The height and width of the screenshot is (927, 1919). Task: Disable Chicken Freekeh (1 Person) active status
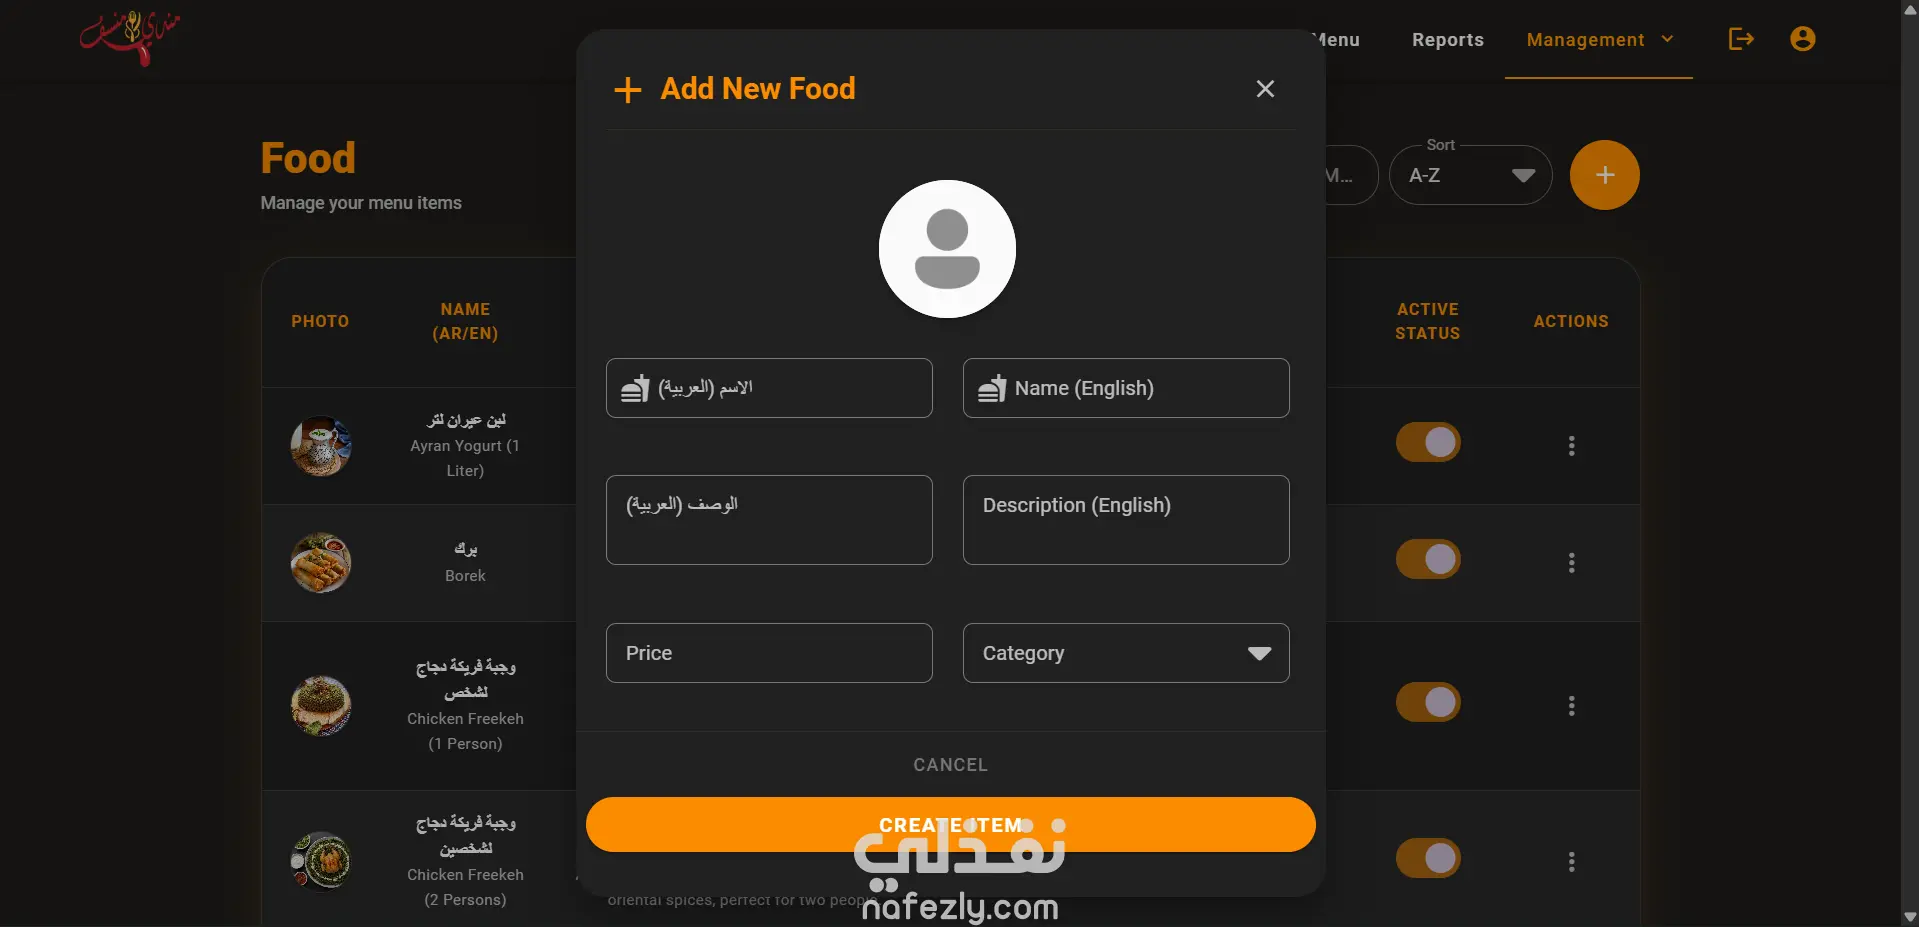1428,702
